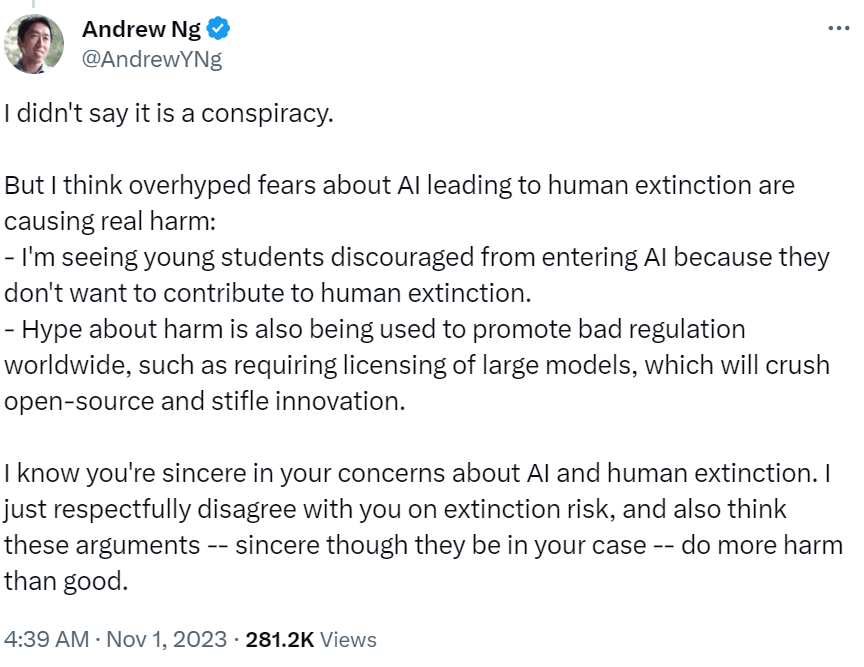
Task: Open tweet details via the 4:39 AM timestamp
Action: (x=45, y=639)
